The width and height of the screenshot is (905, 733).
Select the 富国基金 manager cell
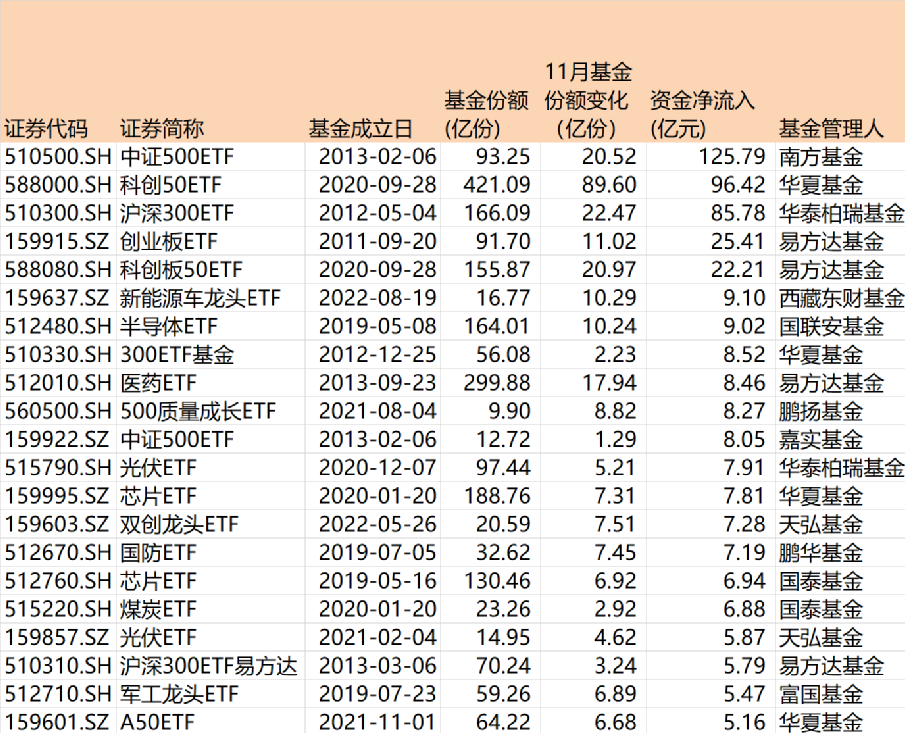841,694
